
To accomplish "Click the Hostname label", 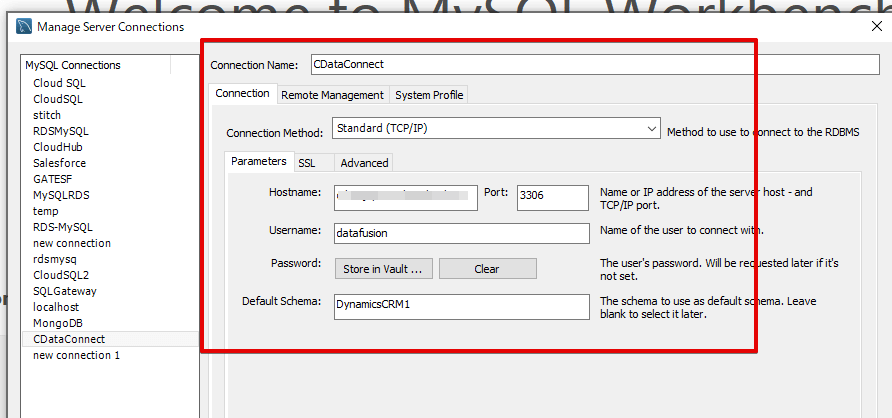I will tap(295, 192).
